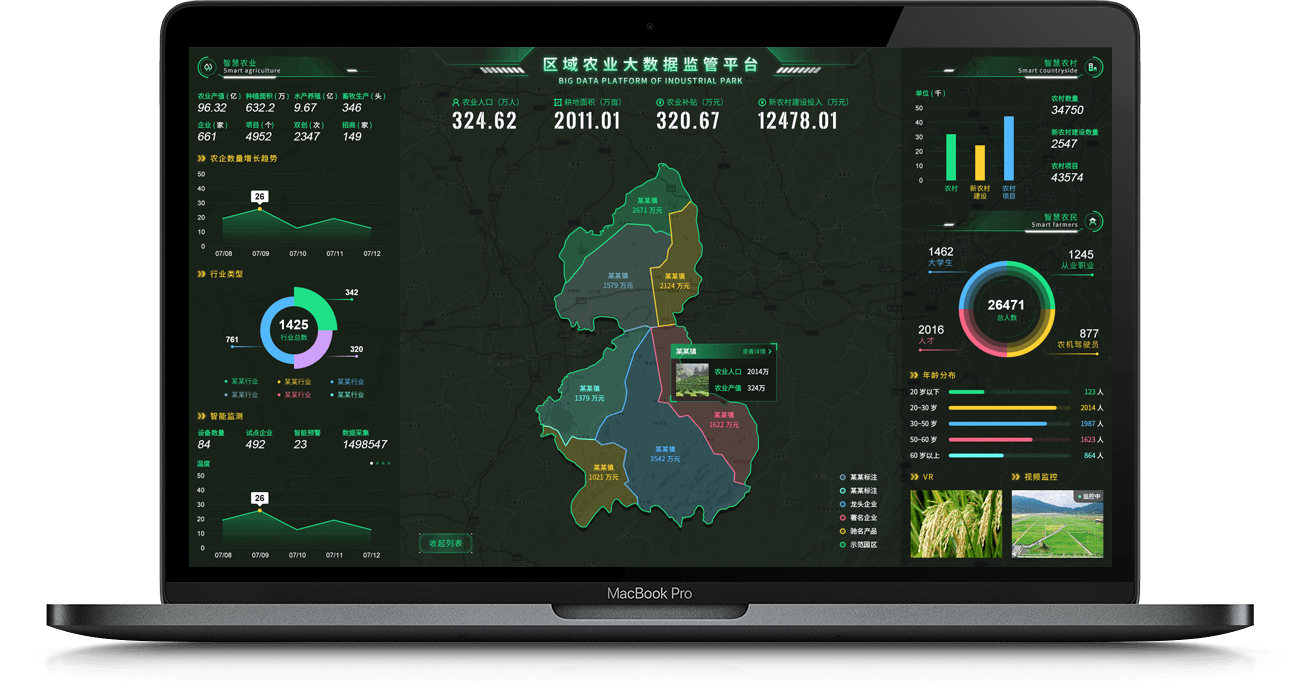Click the 耕地面积 icon in header stats
1300x694 pixels.
click(x=557, y=102)
